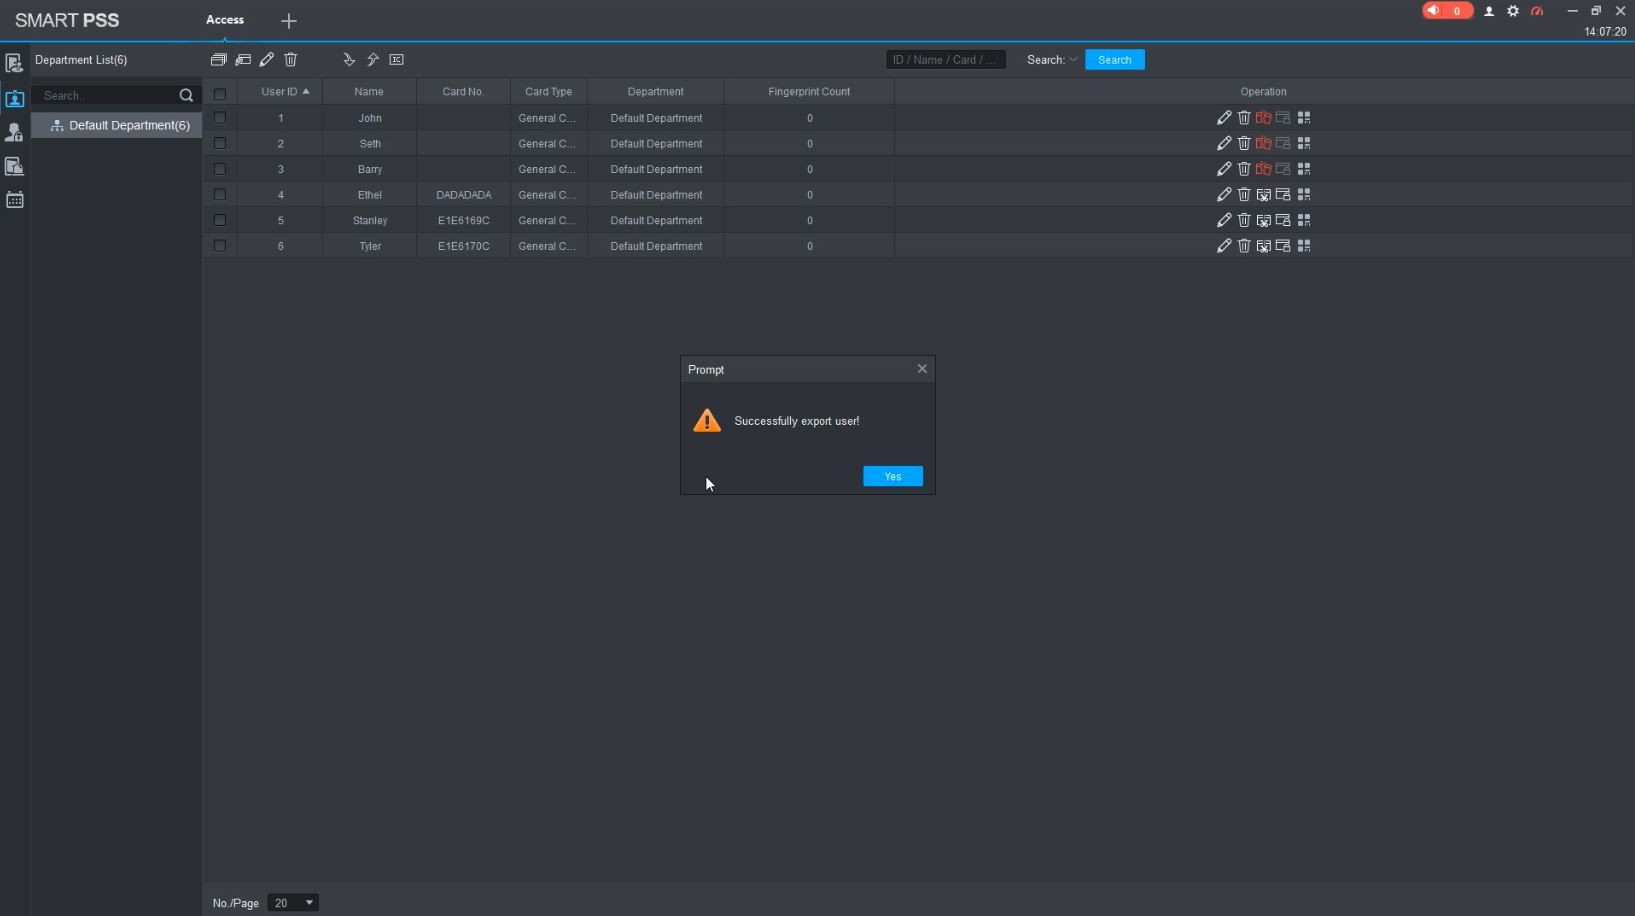Open the permission configuration sidebar icon
1635x916 pixels.
pos(14,132)
